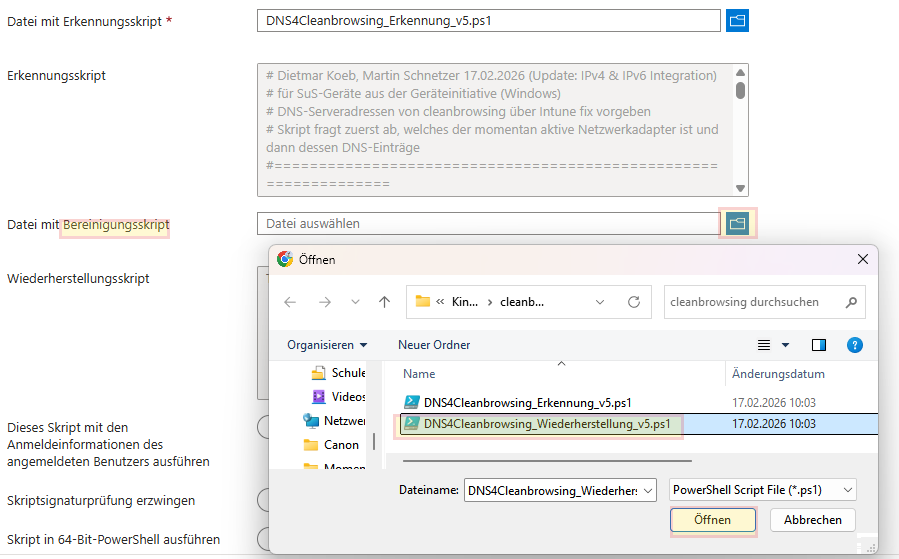Toggle the preview pane icon

click(819, 345)
